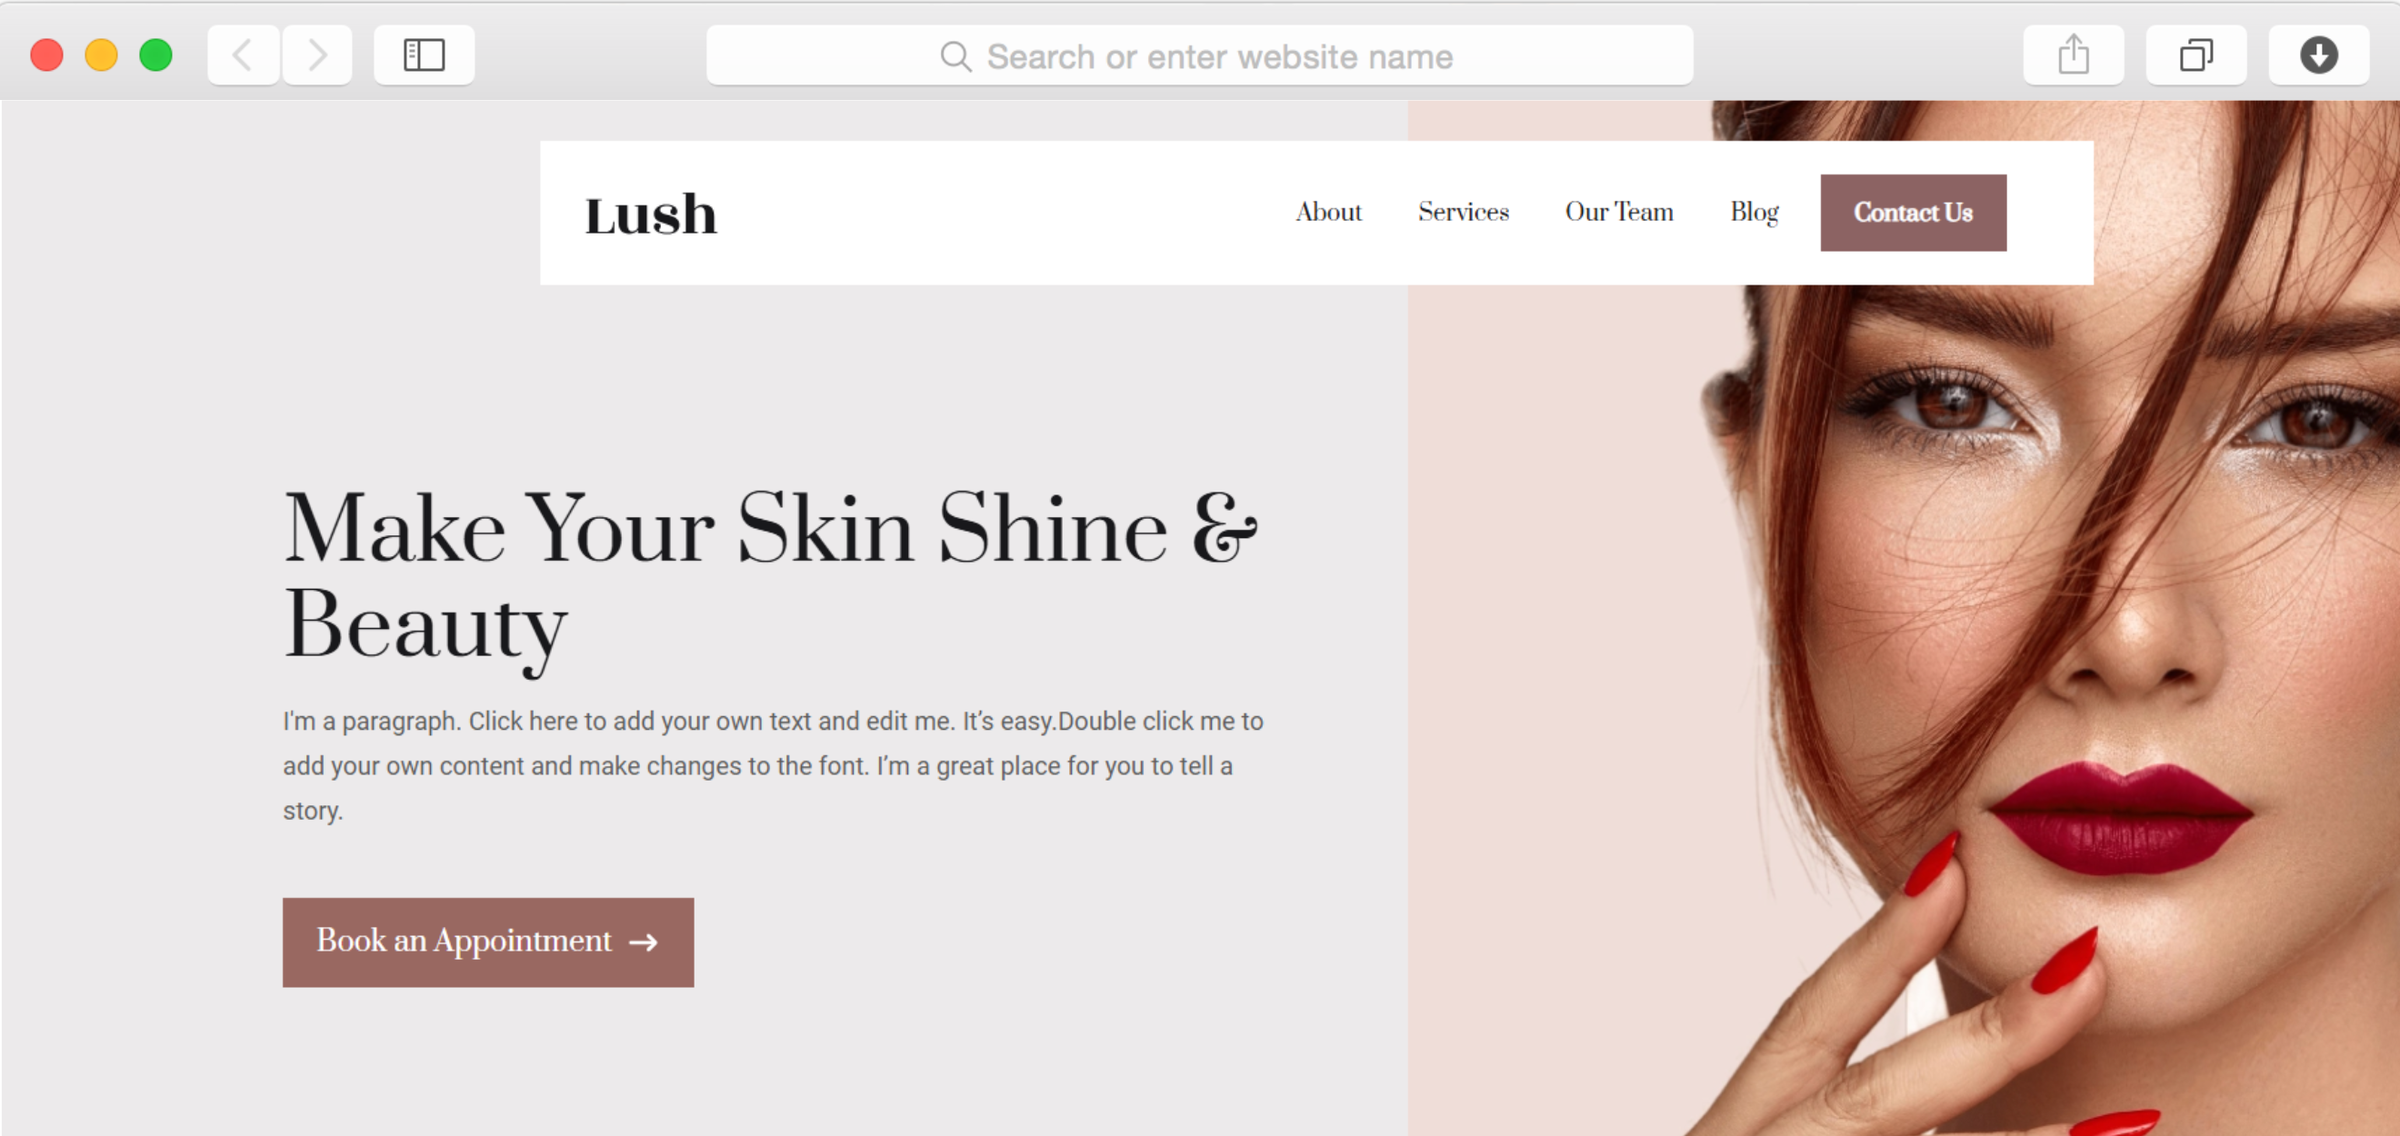This screenshot has height=1136, width=2400.
Task: Toggle the sidebar panel icon
Action: tap(424, 55)
